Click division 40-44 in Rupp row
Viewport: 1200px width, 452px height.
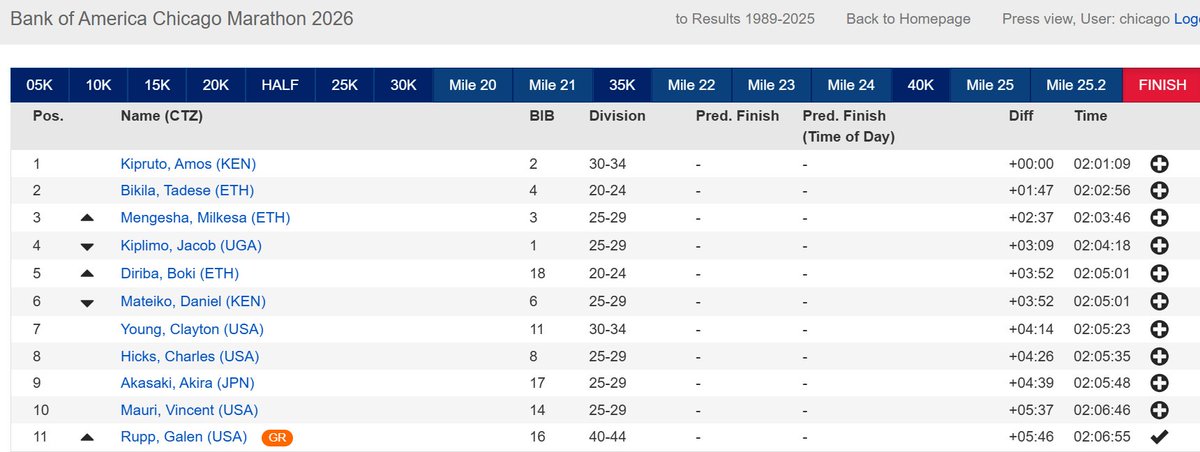tap(609, 437)
